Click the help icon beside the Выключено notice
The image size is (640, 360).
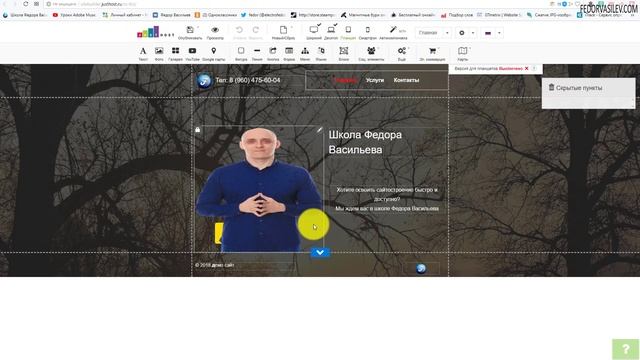point(534,69)
